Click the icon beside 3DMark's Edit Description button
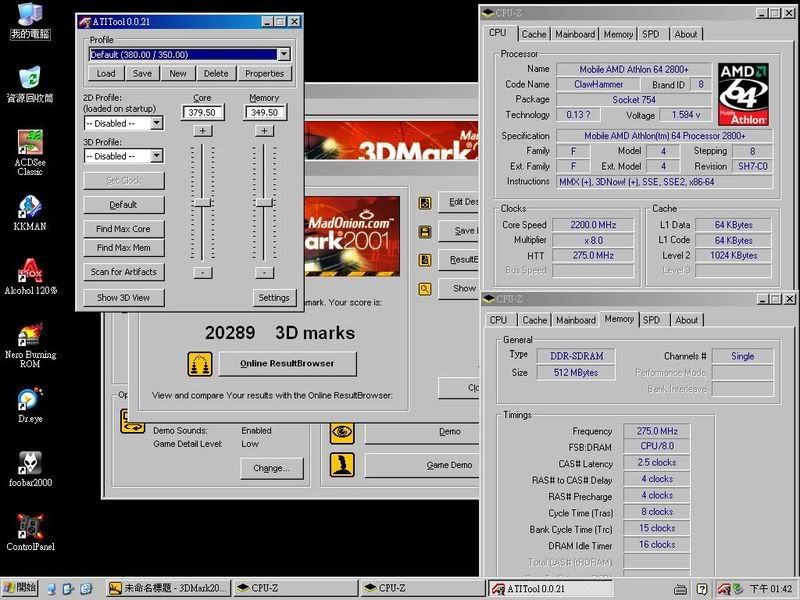 [x=424, y=203]
